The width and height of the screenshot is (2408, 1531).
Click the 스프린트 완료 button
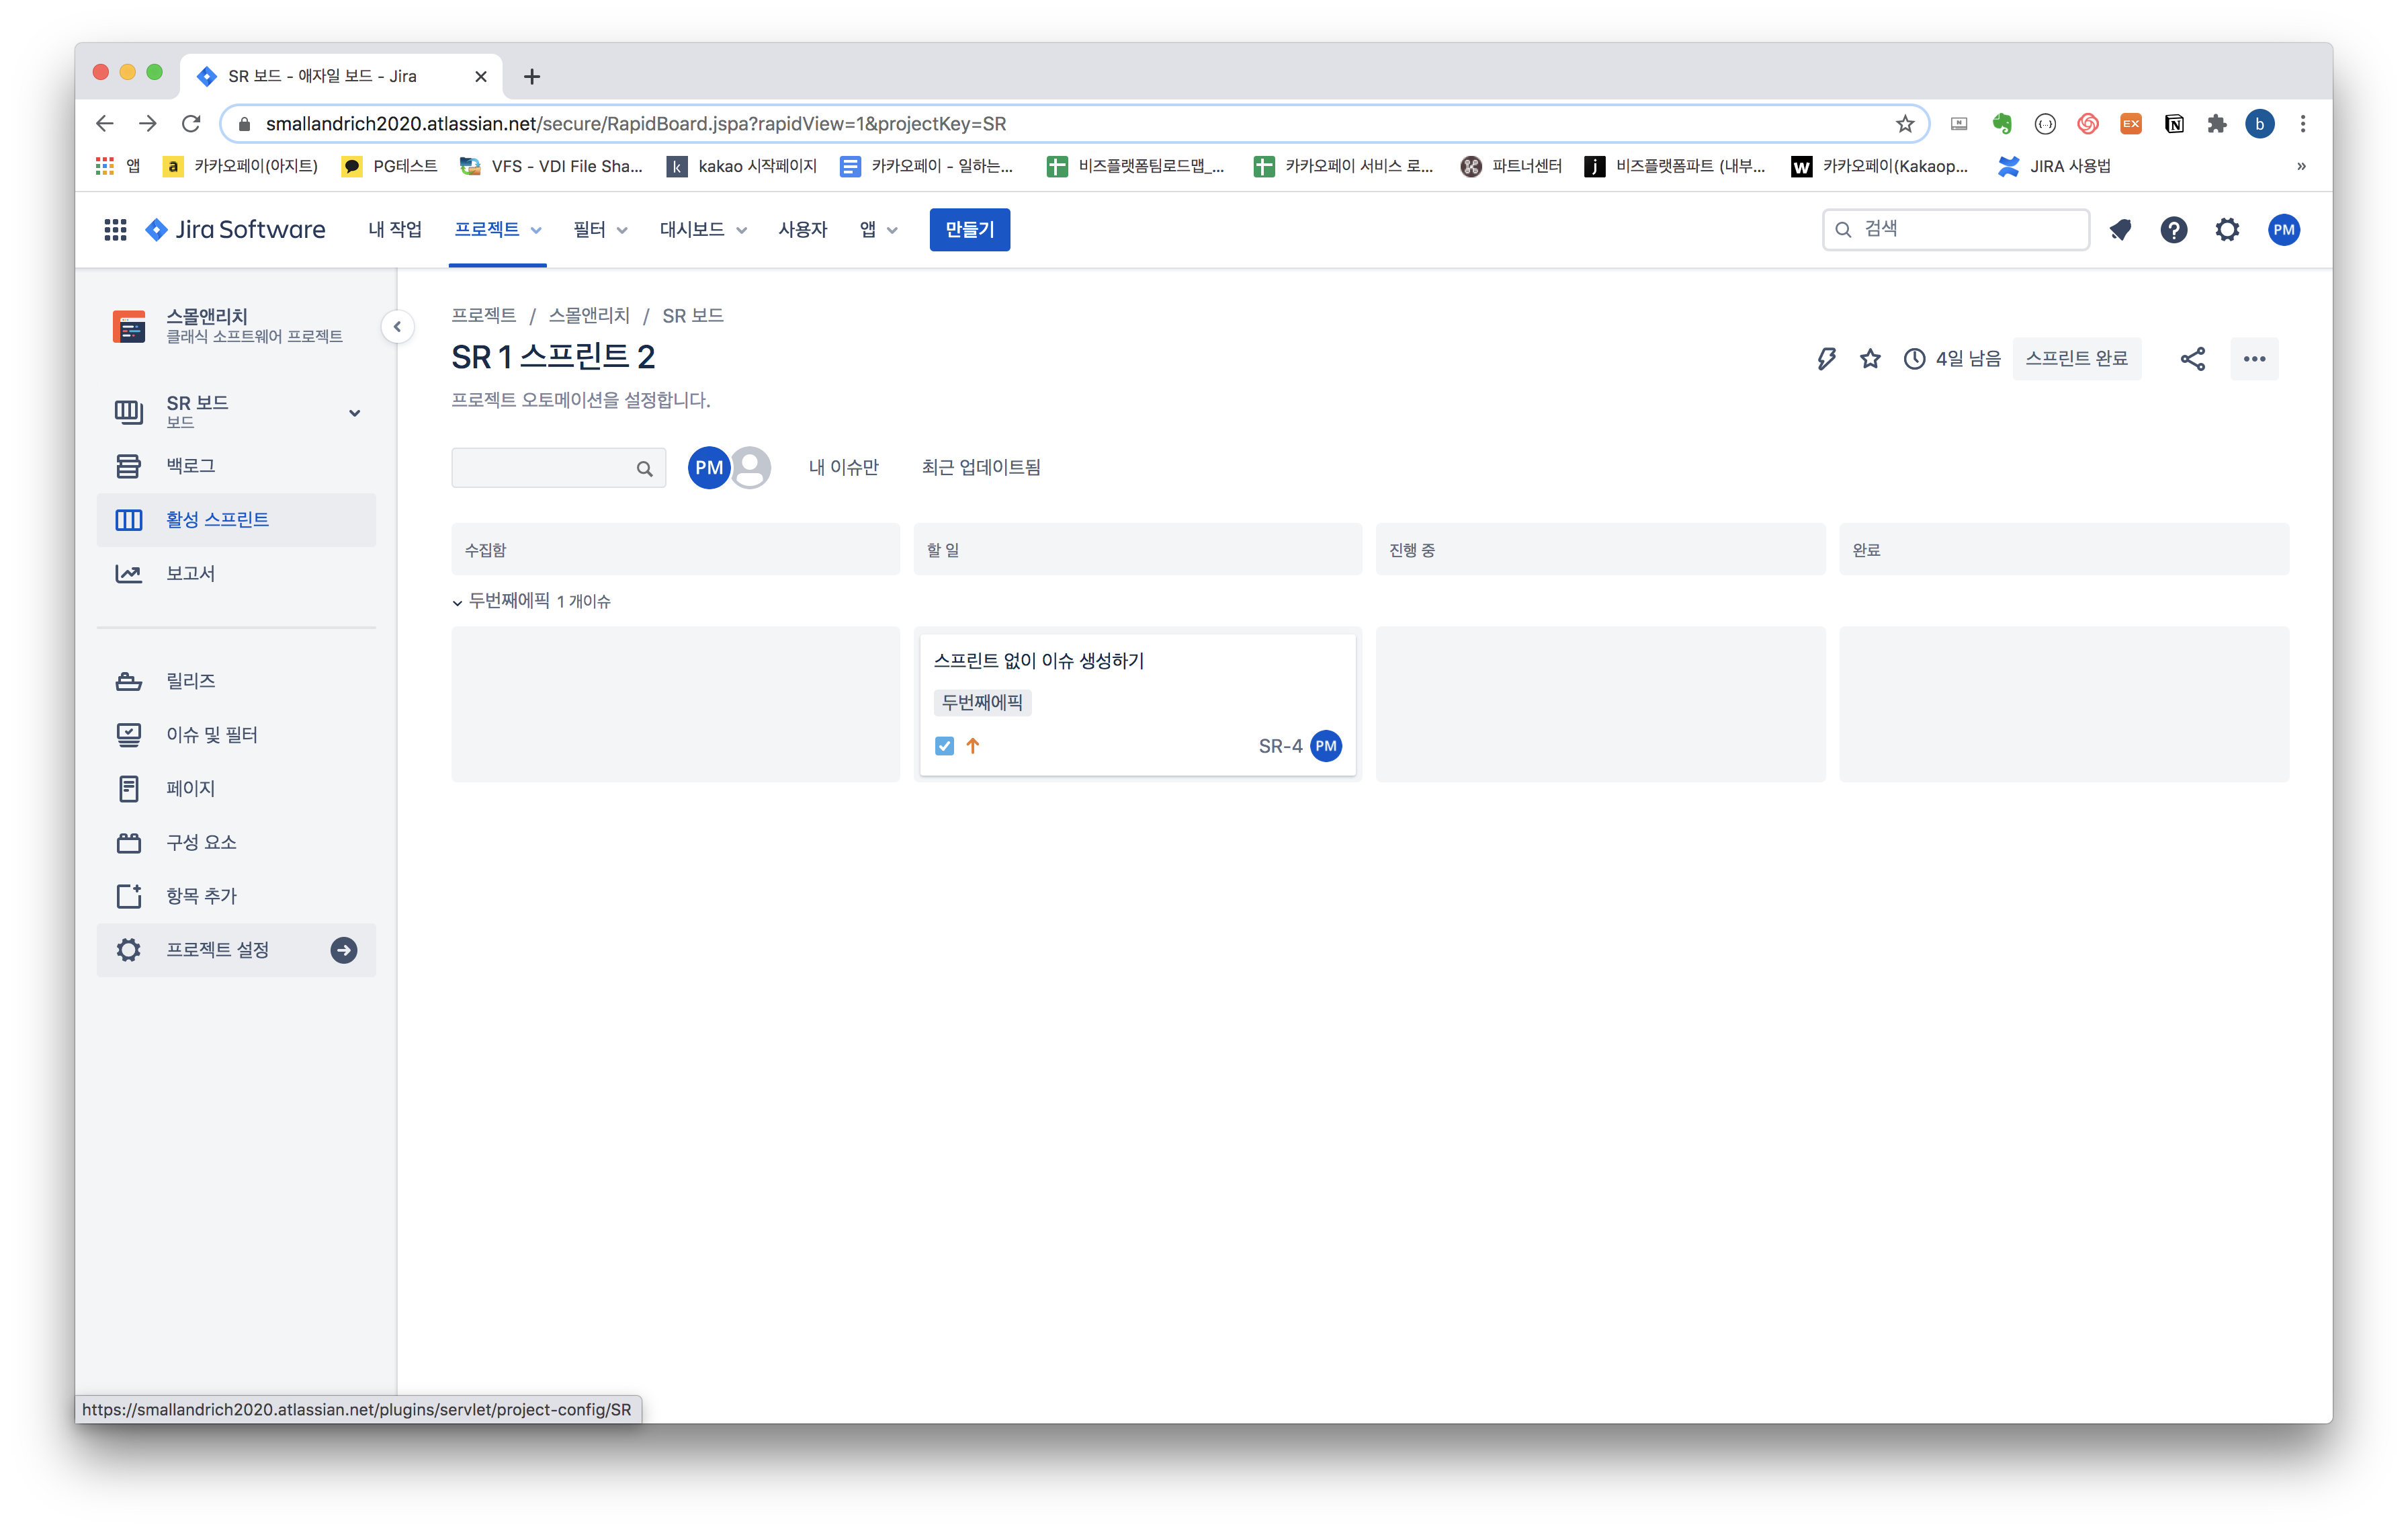[x=2076, y=359]
